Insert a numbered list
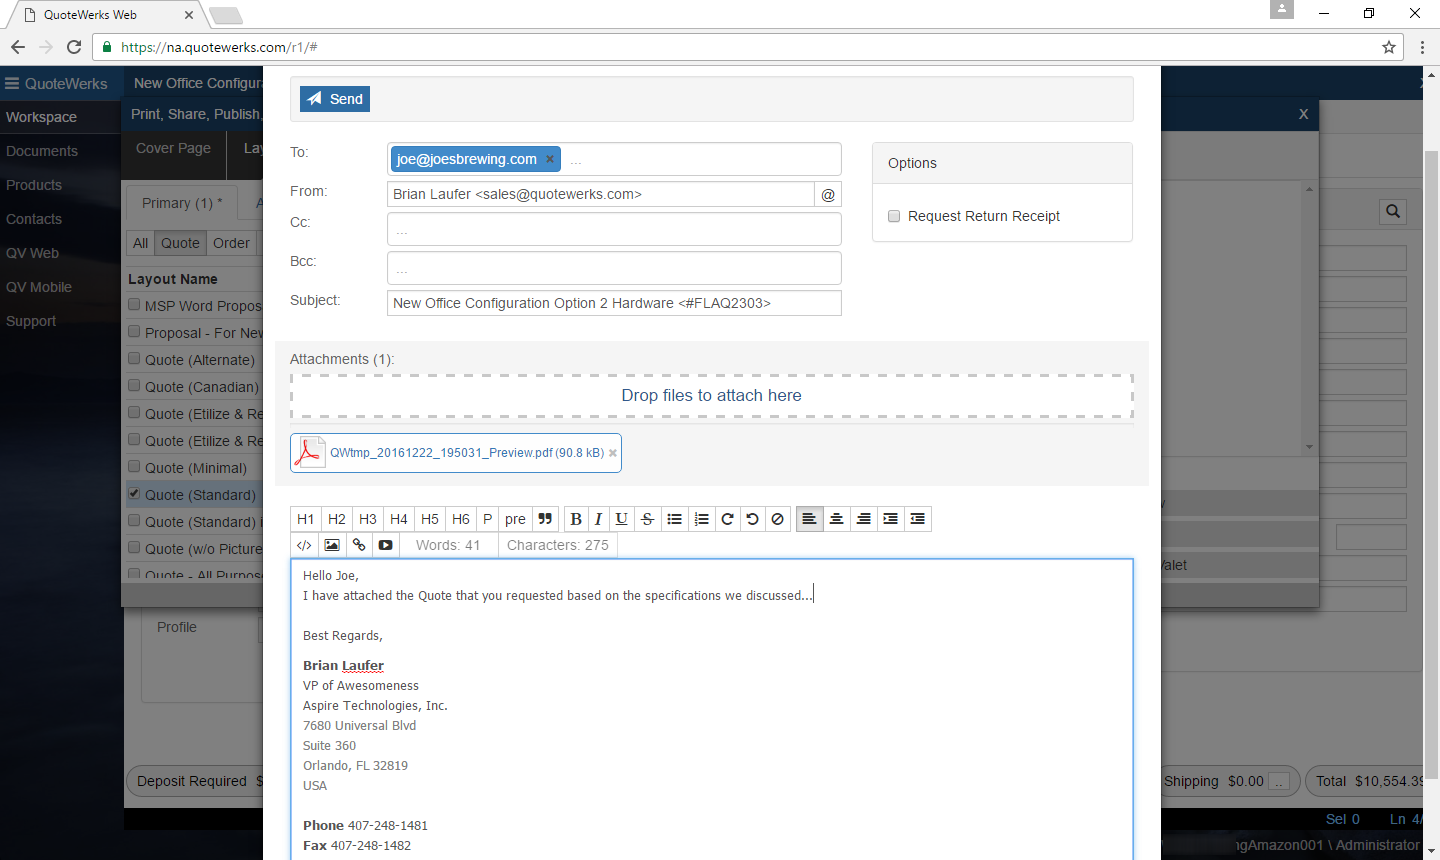Image resolution: width=1440 pixels, height=860 pixels. point(702,519)
